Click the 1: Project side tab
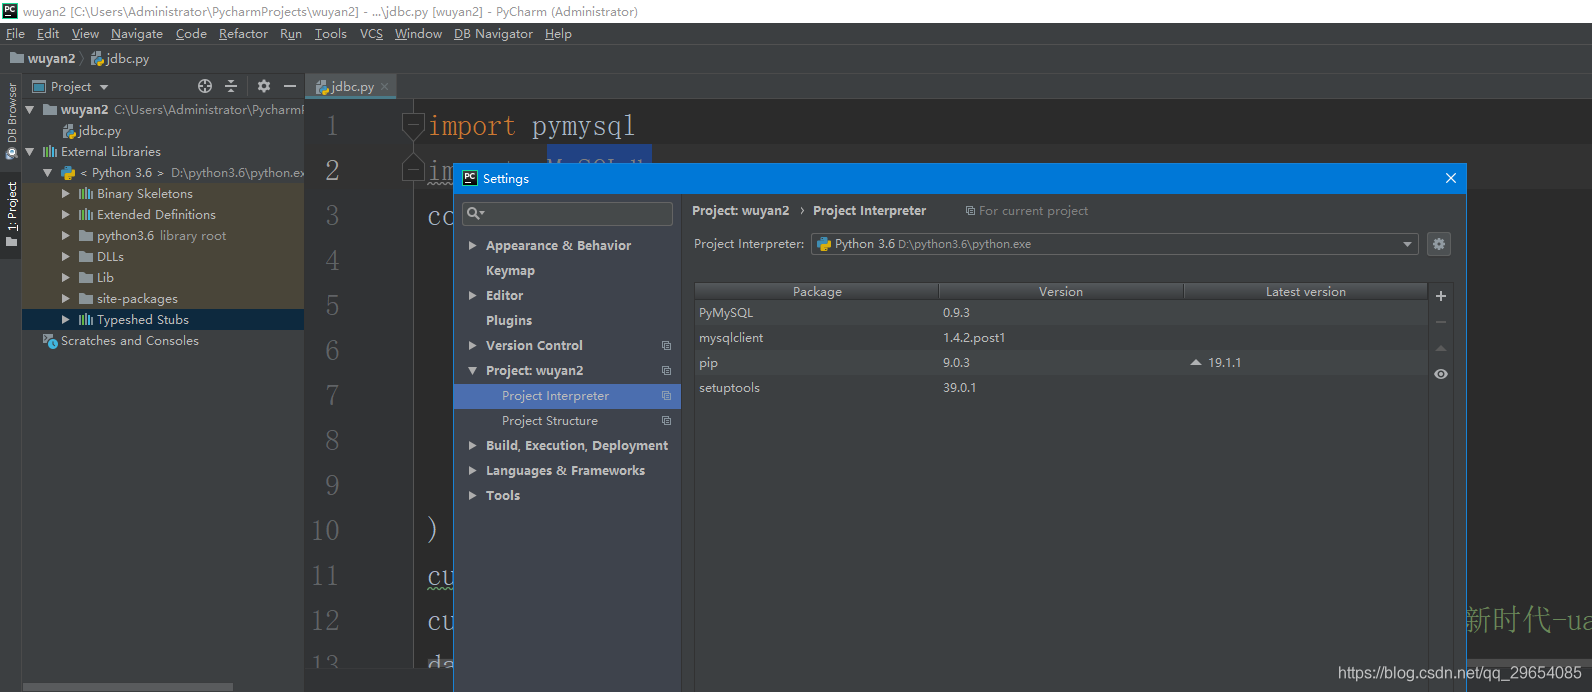Screen dimensions: 1592x692 (11, 214)
